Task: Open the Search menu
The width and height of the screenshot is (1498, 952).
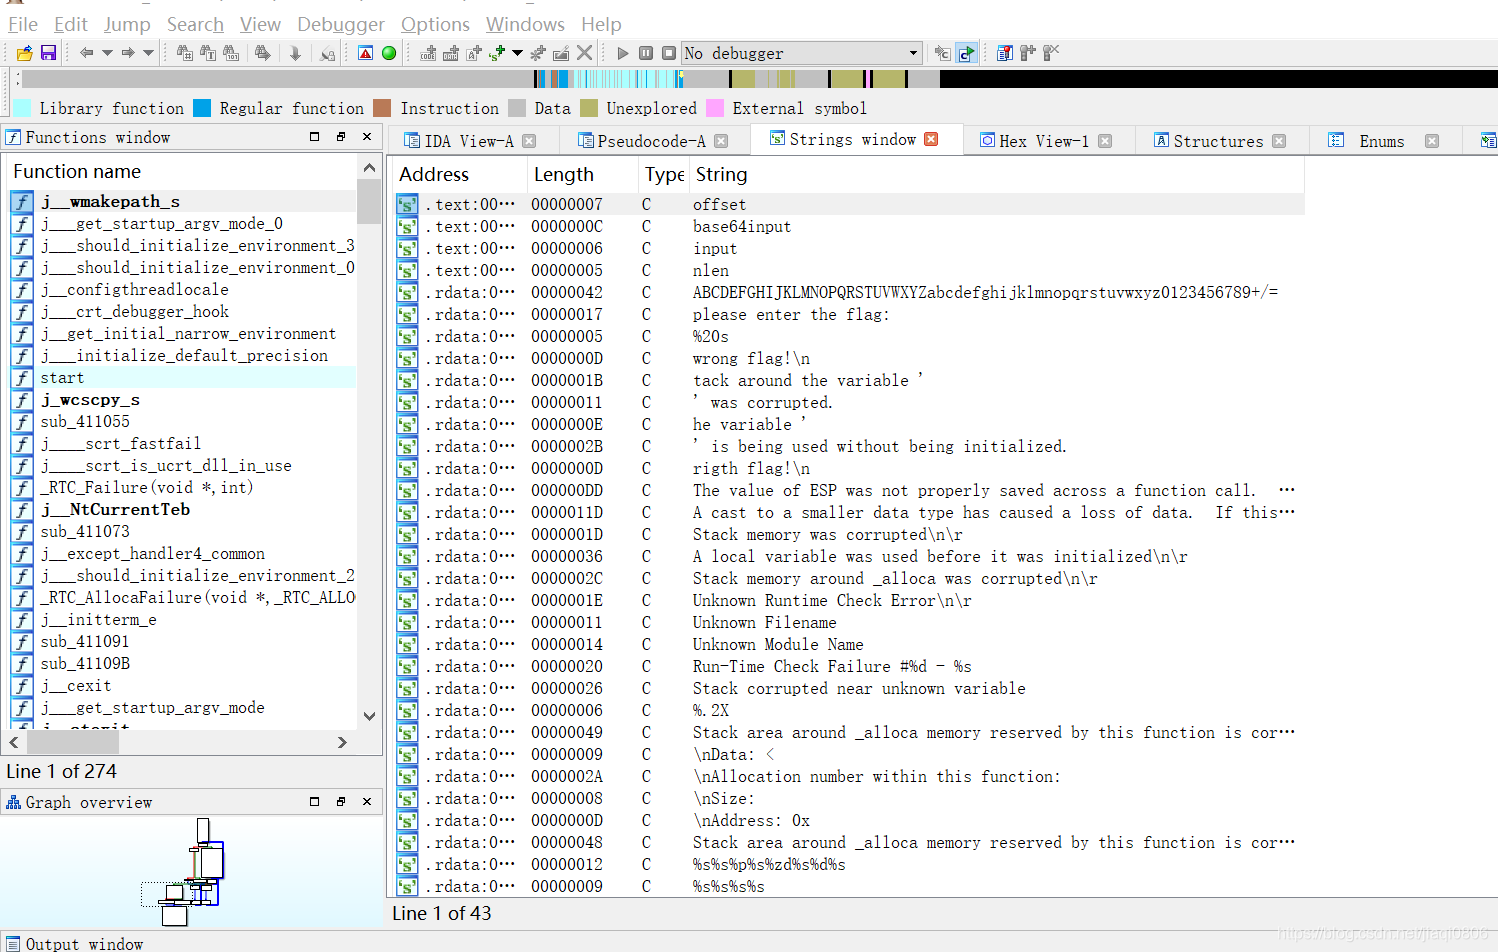Action: coord(195,24)
